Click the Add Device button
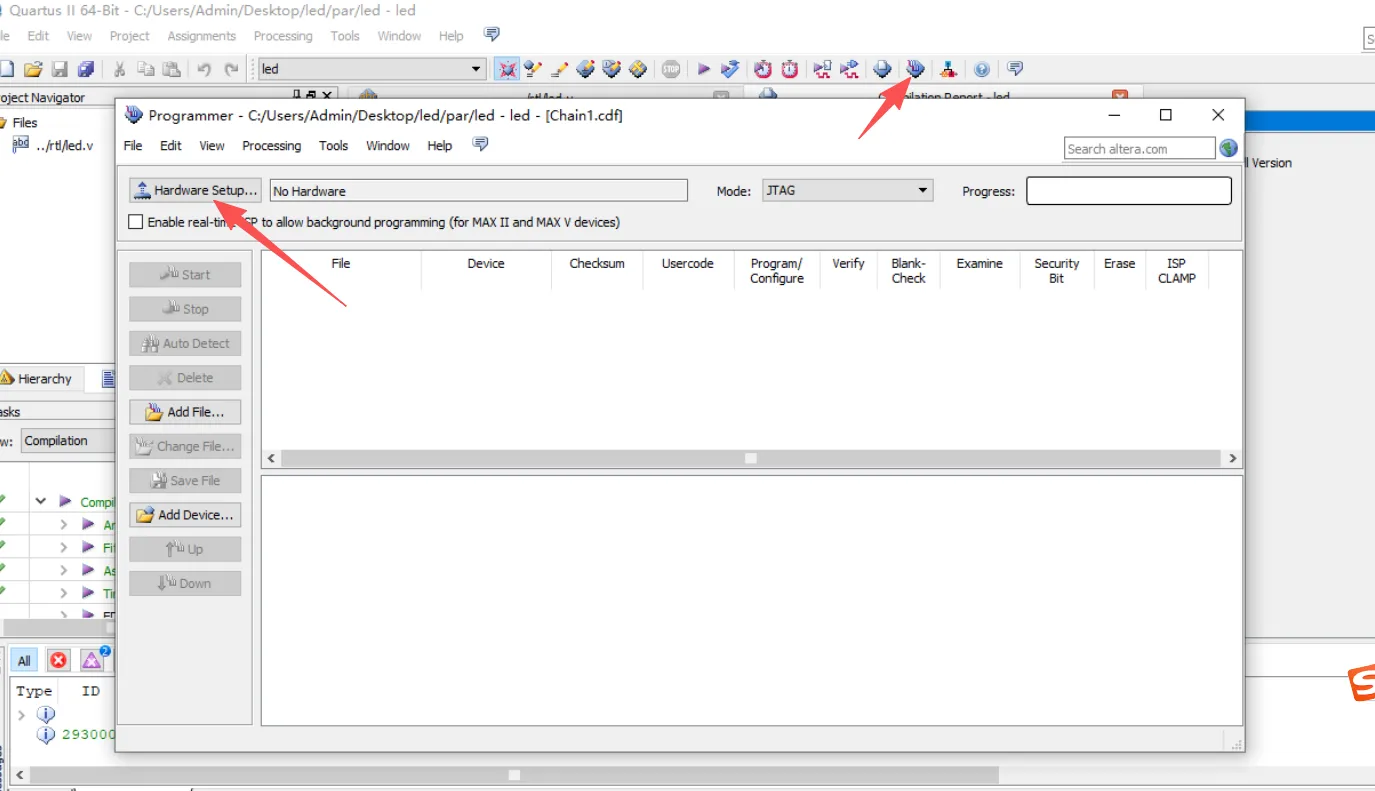 tap(185, 515)
